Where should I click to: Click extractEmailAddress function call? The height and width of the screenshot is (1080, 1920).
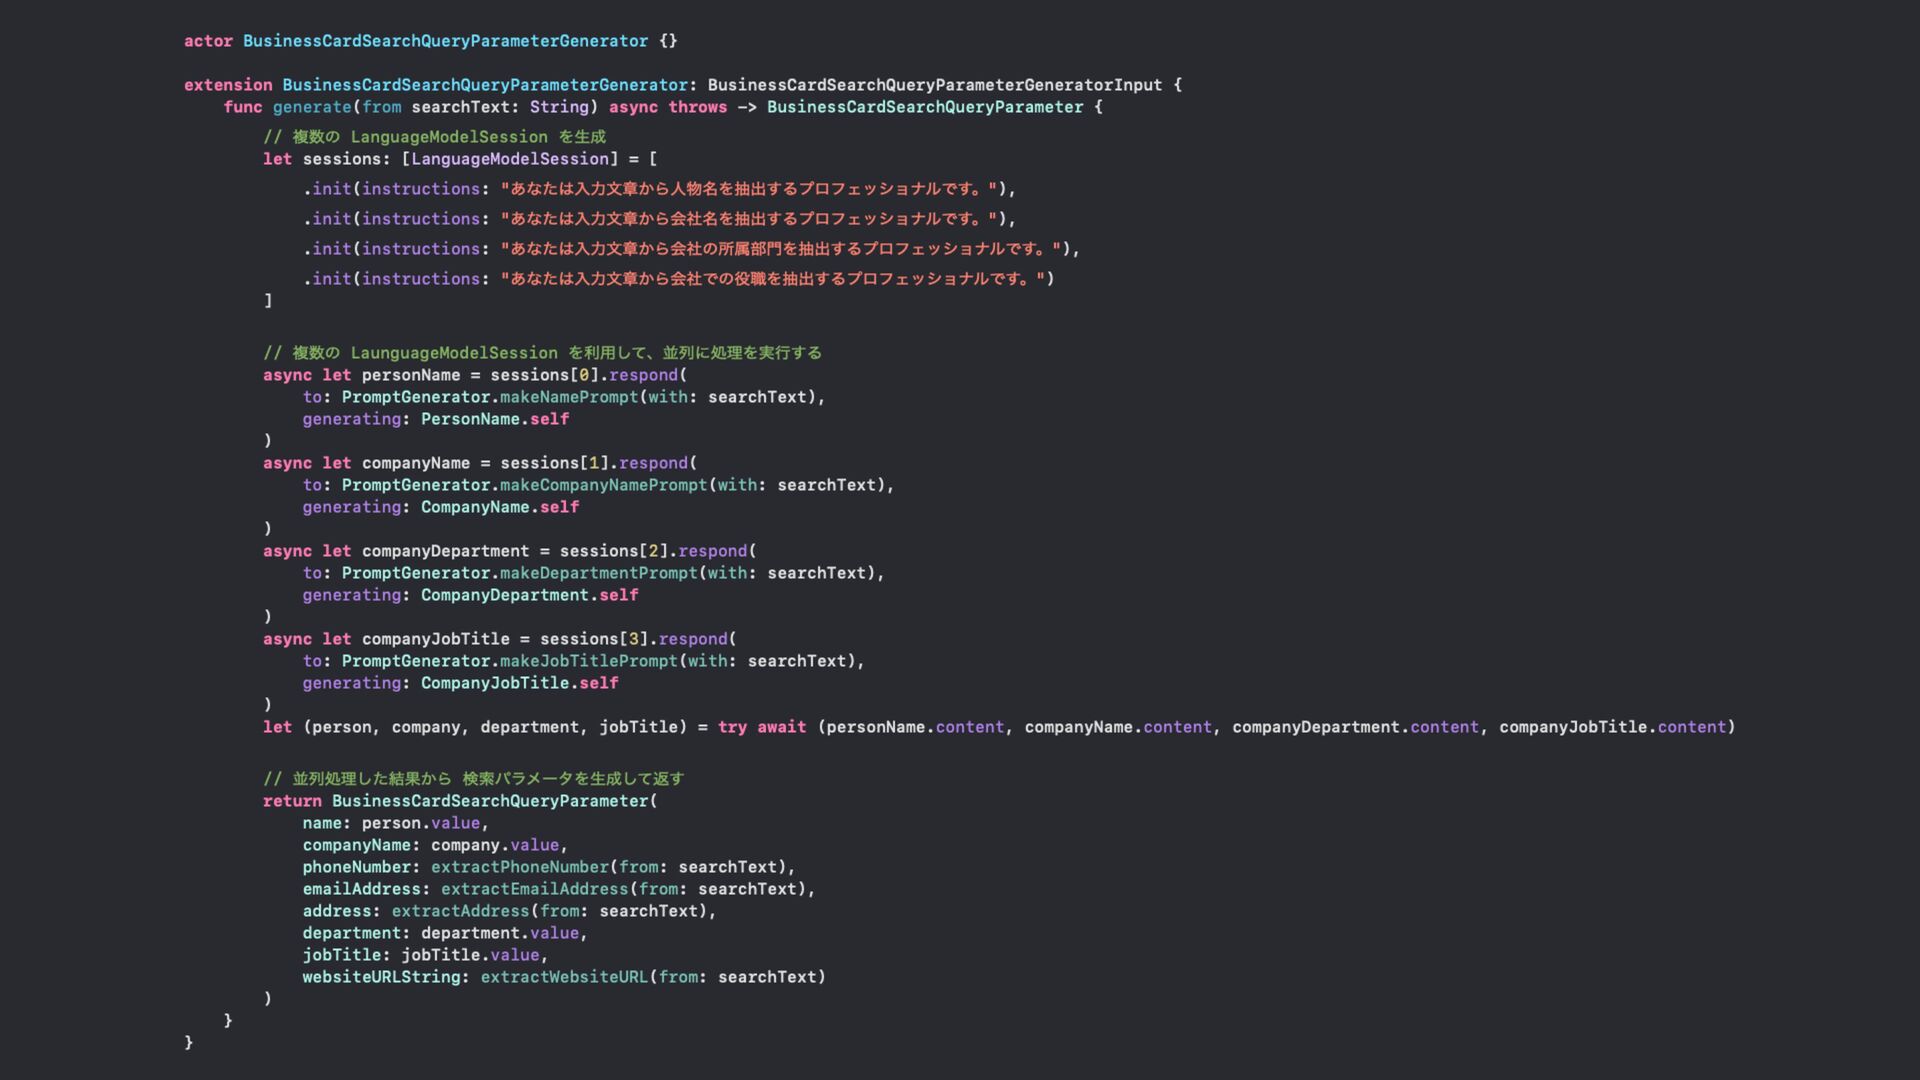click(x=534, y=889)
